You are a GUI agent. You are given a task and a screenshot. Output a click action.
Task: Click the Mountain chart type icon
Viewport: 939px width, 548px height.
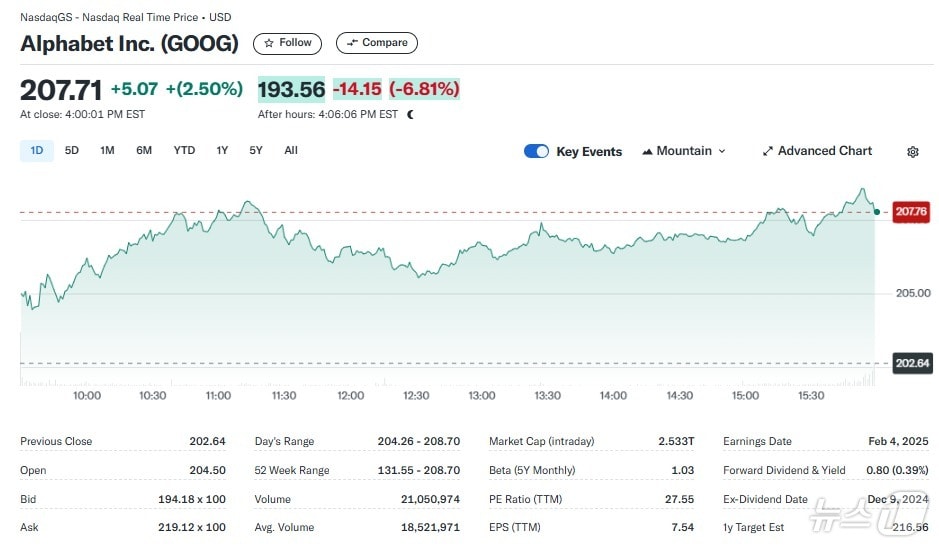point(647,152)
